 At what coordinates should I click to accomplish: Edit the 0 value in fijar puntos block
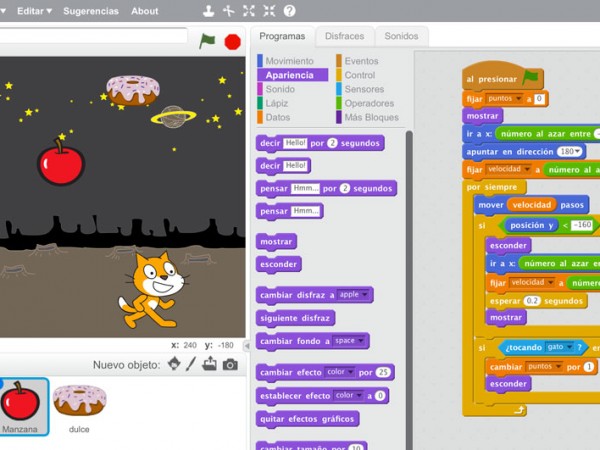point(539,99)
